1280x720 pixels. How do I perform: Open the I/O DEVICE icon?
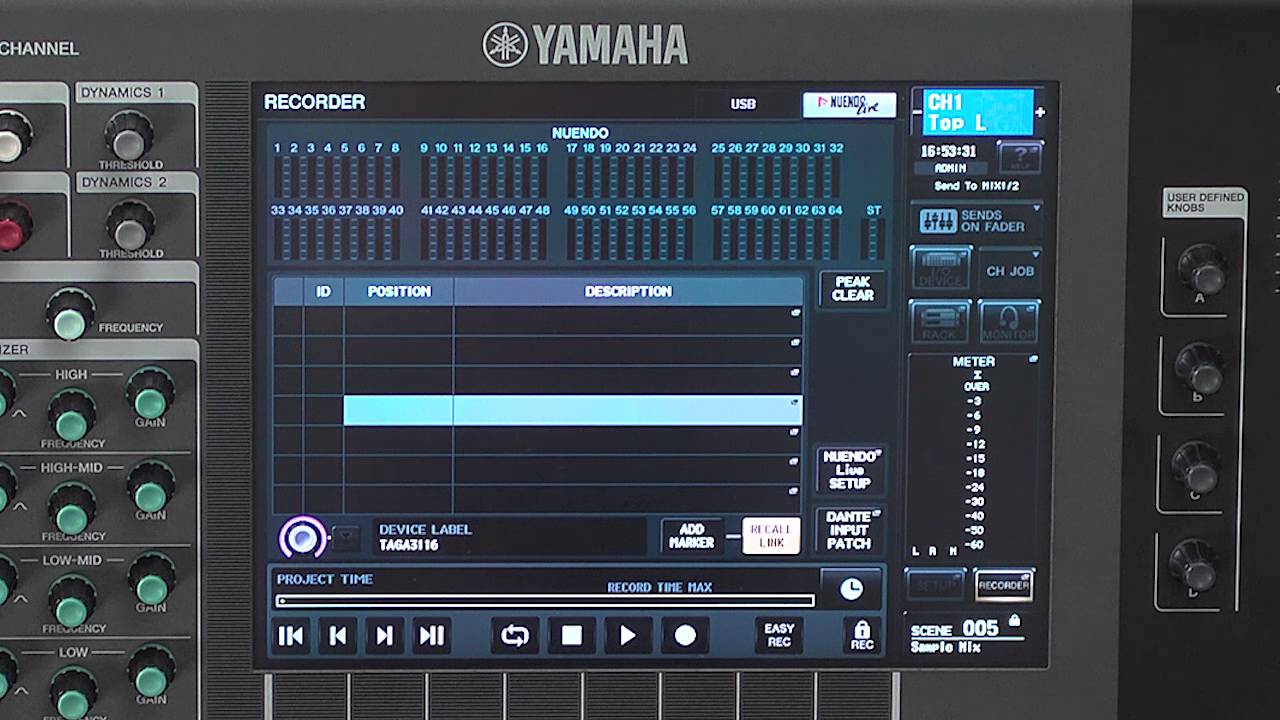click(x=940, y=270)
